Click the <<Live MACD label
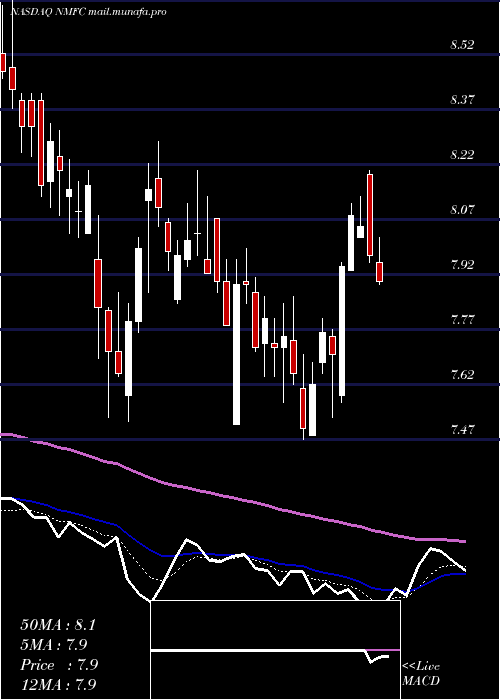The width and height of the screenshot is (500, 700). pyautogui.click(x=421, y=673)
